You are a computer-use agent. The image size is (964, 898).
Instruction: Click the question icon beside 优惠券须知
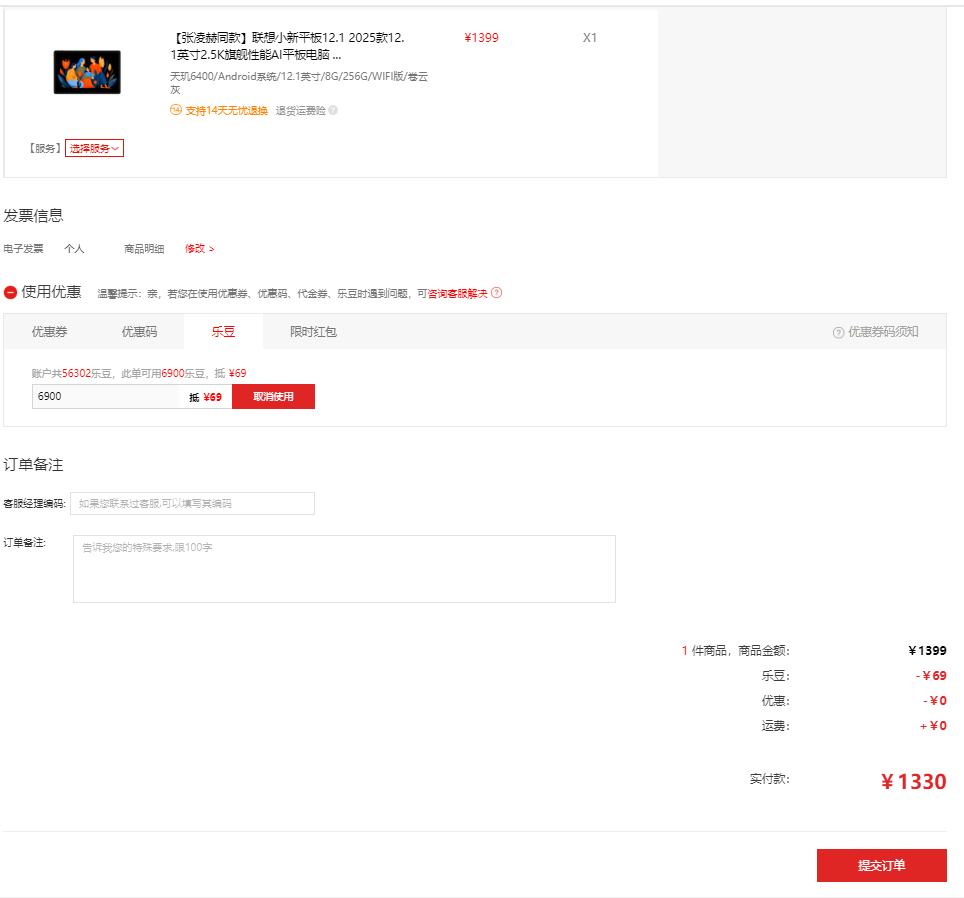pos(838,332)
